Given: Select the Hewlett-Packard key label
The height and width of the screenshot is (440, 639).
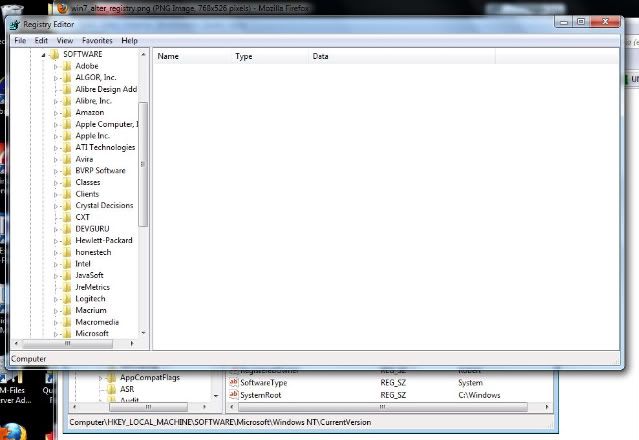Looking at the screenshot, I should pyautogui.click(x=104, y=240).
